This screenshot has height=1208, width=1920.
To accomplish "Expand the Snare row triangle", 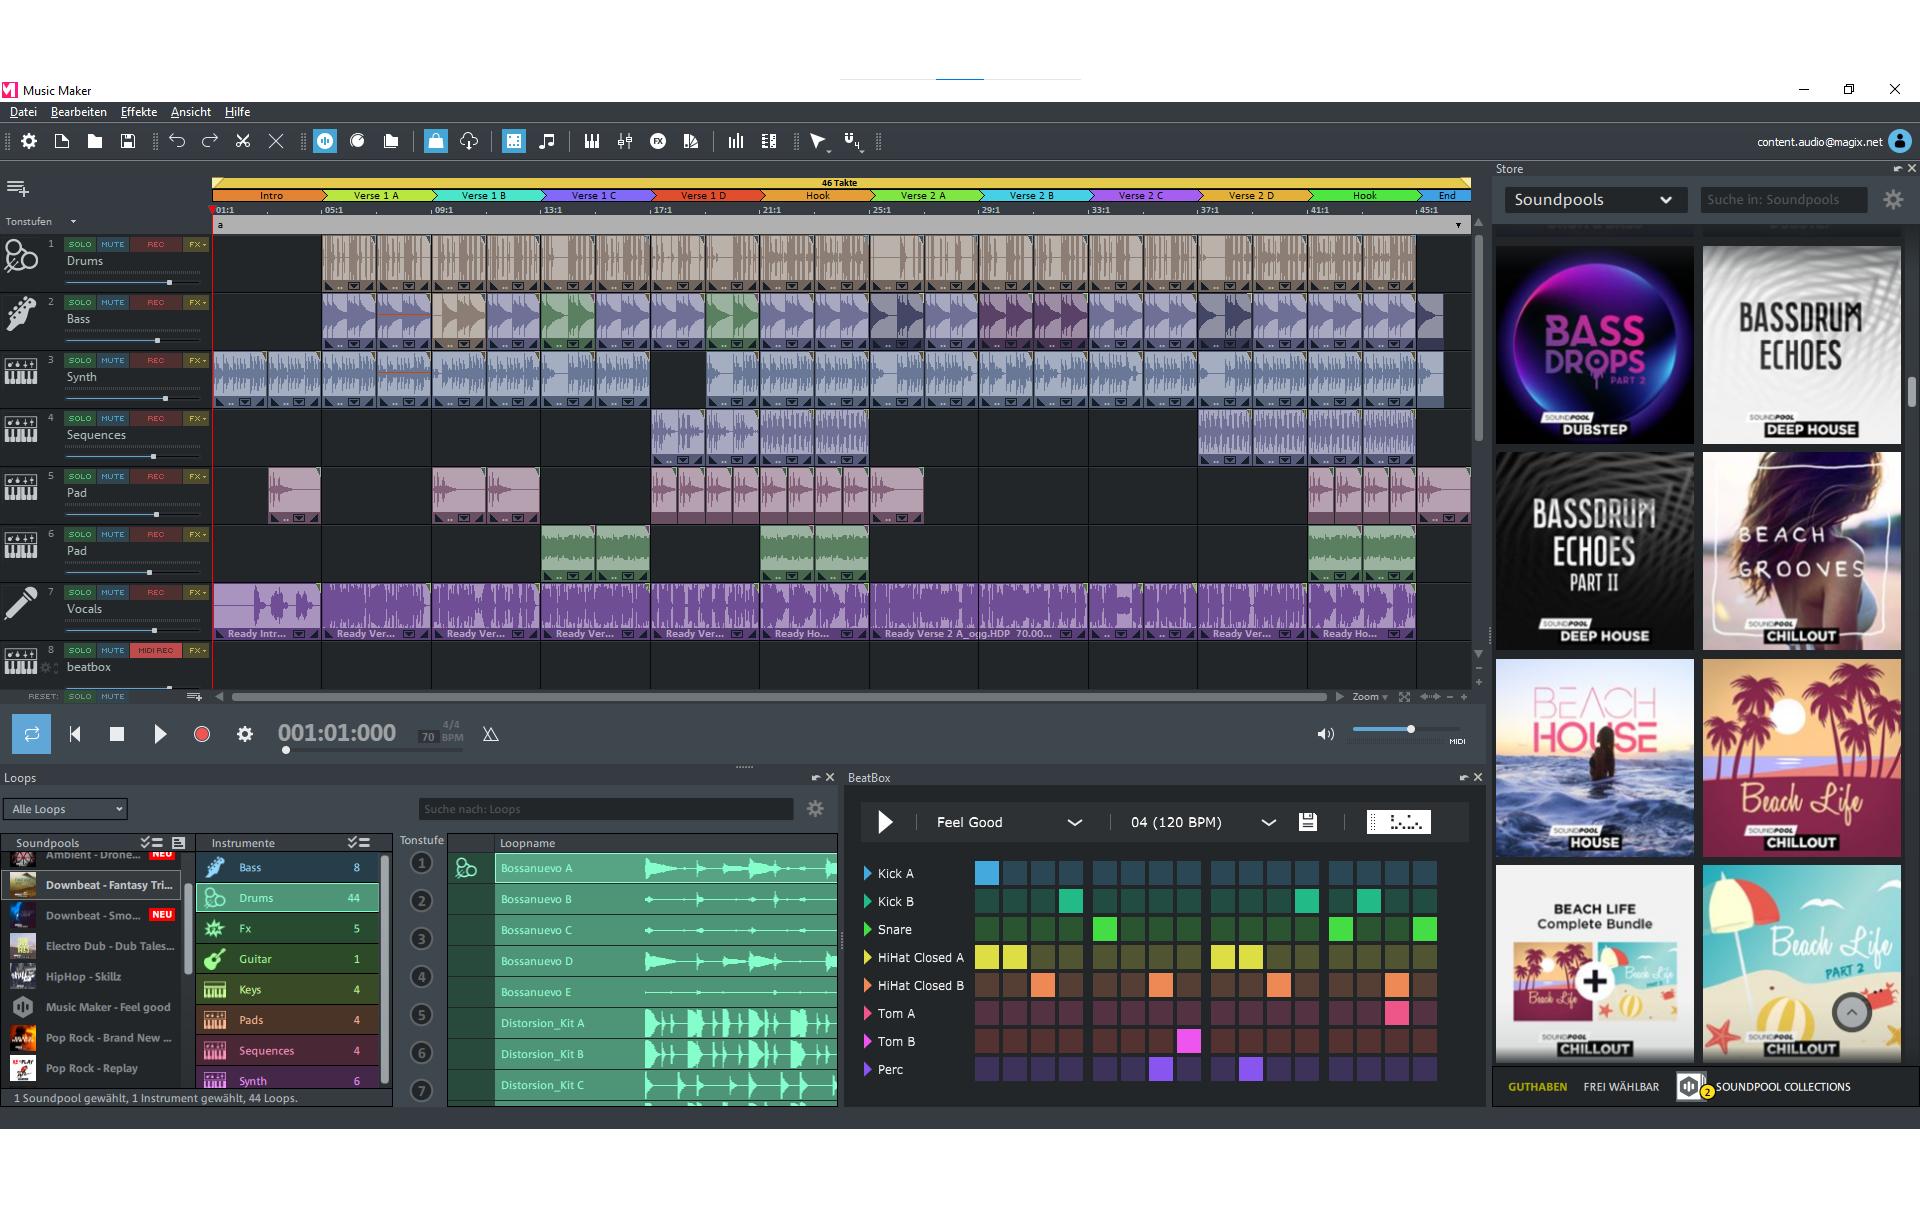I will tap(867, 929).
